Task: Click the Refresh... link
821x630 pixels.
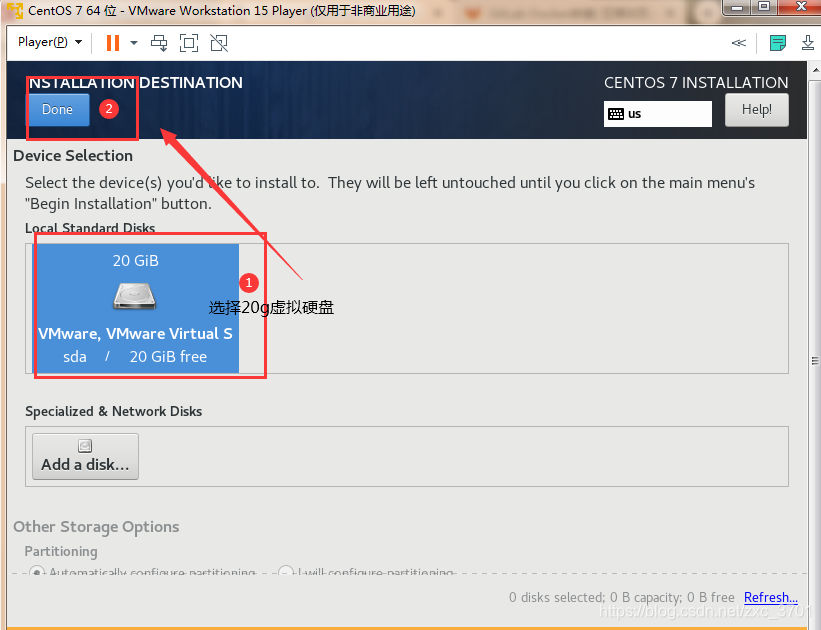Action: click(x=771, y=597)
